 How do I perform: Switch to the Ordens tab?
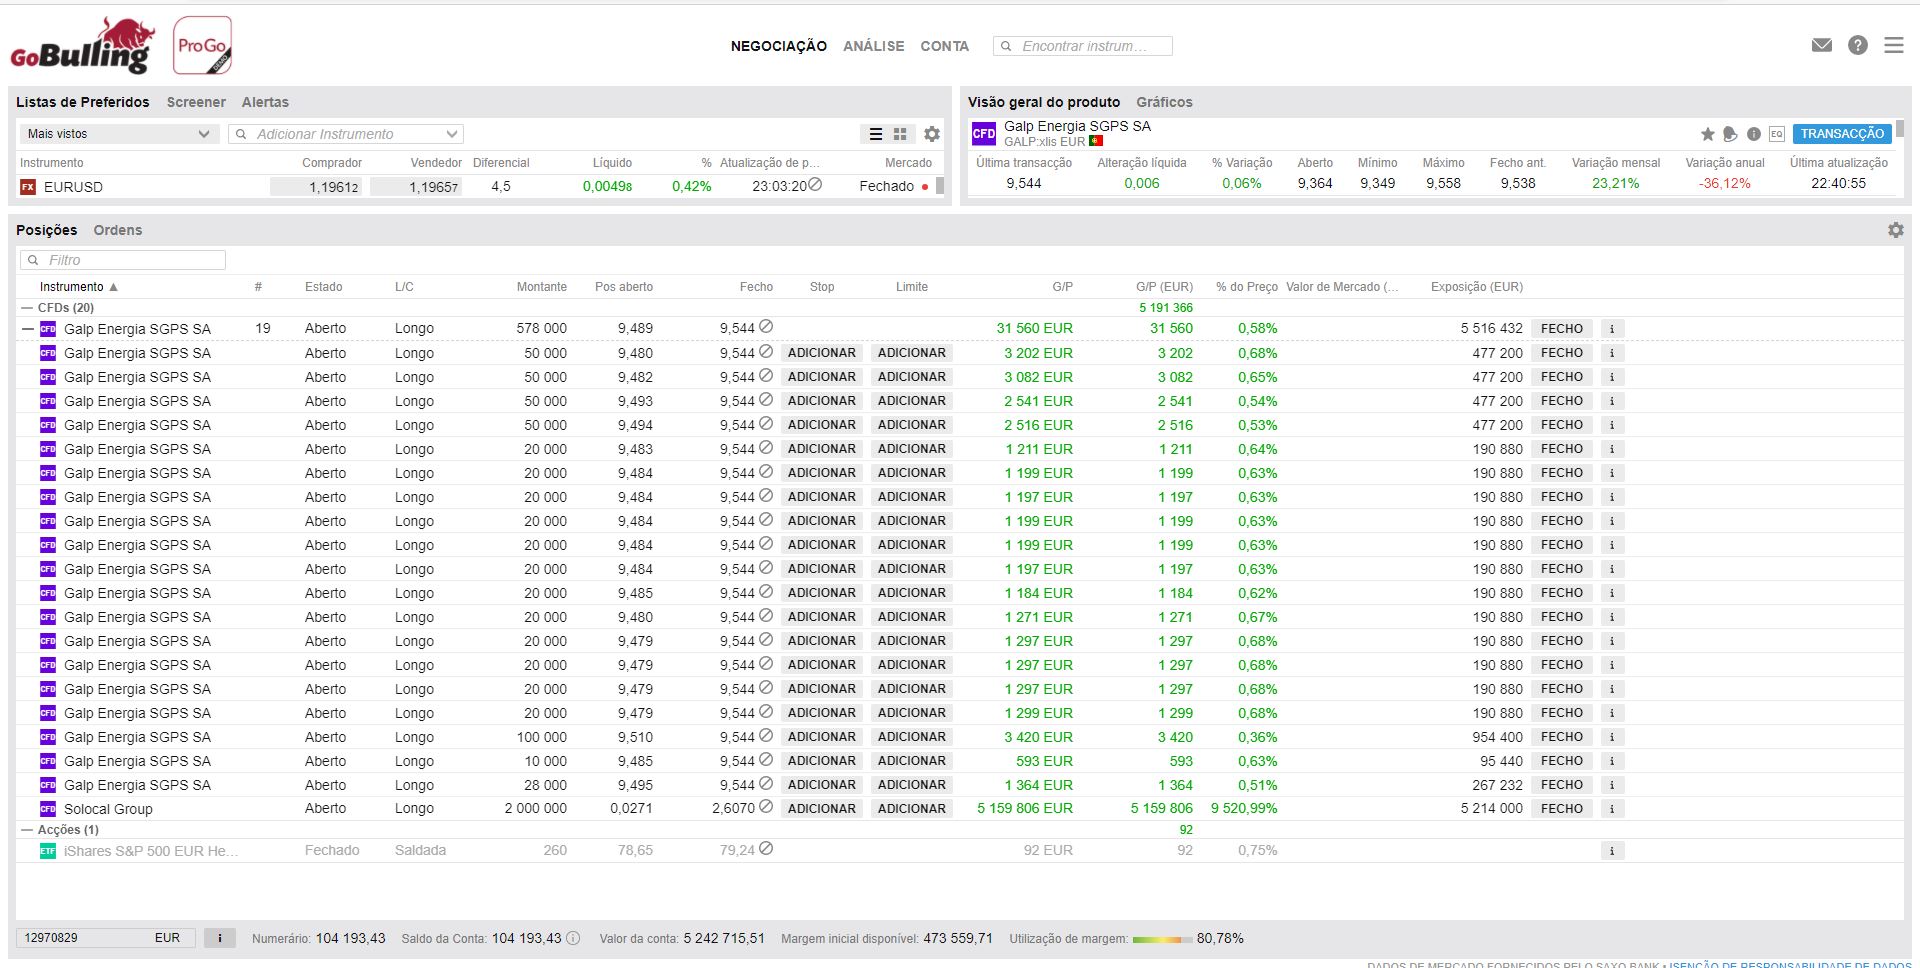click(x=118, y=230)
